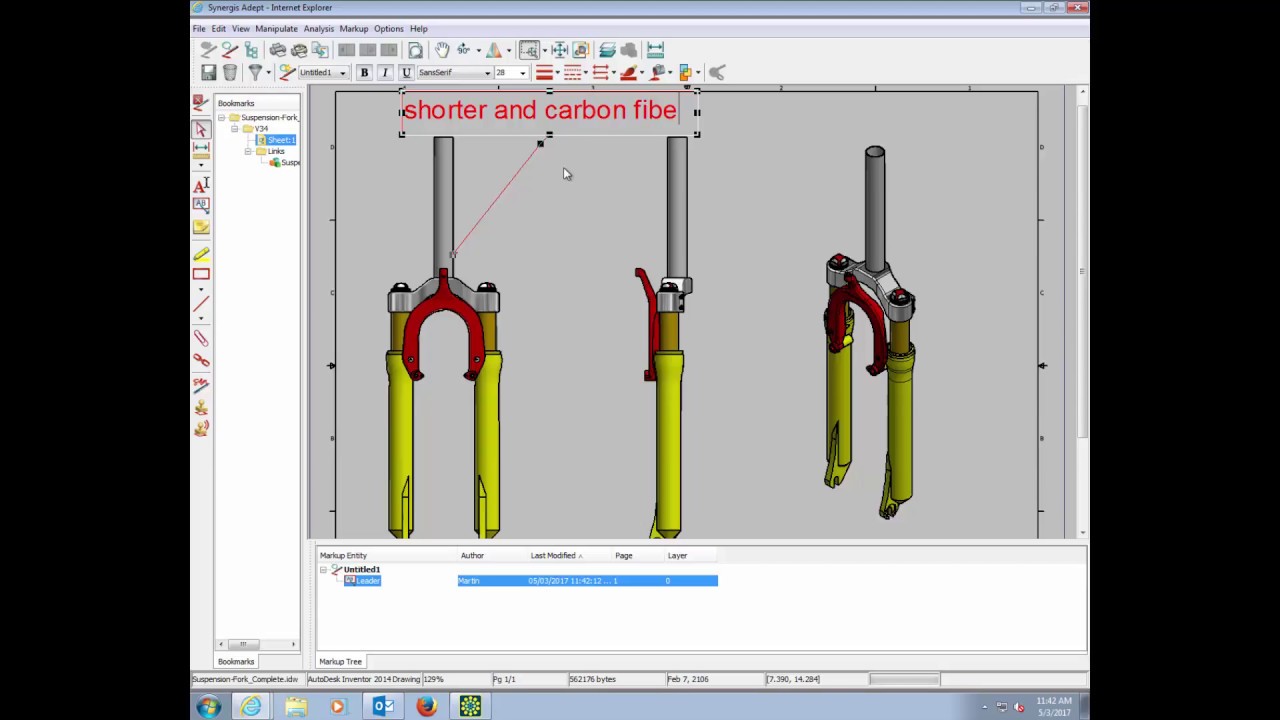Switch to the Bookmarks bottom tab

[x=236, y=661]
